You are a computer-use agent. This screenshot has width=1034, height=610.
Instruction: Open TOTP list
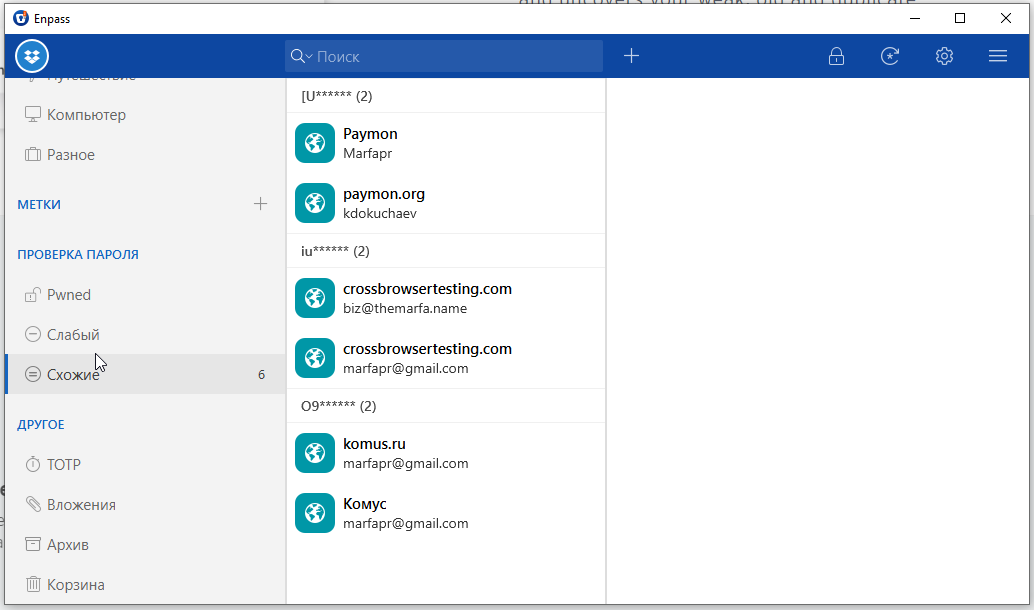[x=145, y=465]
